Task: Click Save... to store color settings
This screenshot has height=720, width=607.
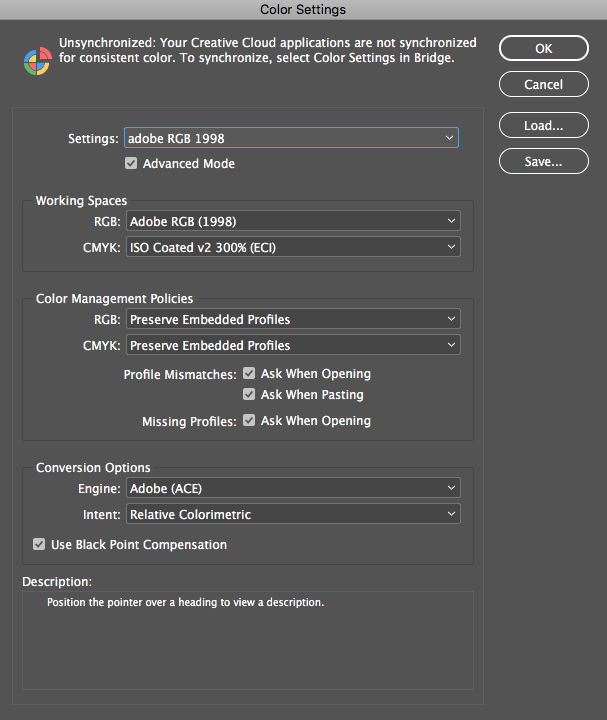Action: coord(544,161)
